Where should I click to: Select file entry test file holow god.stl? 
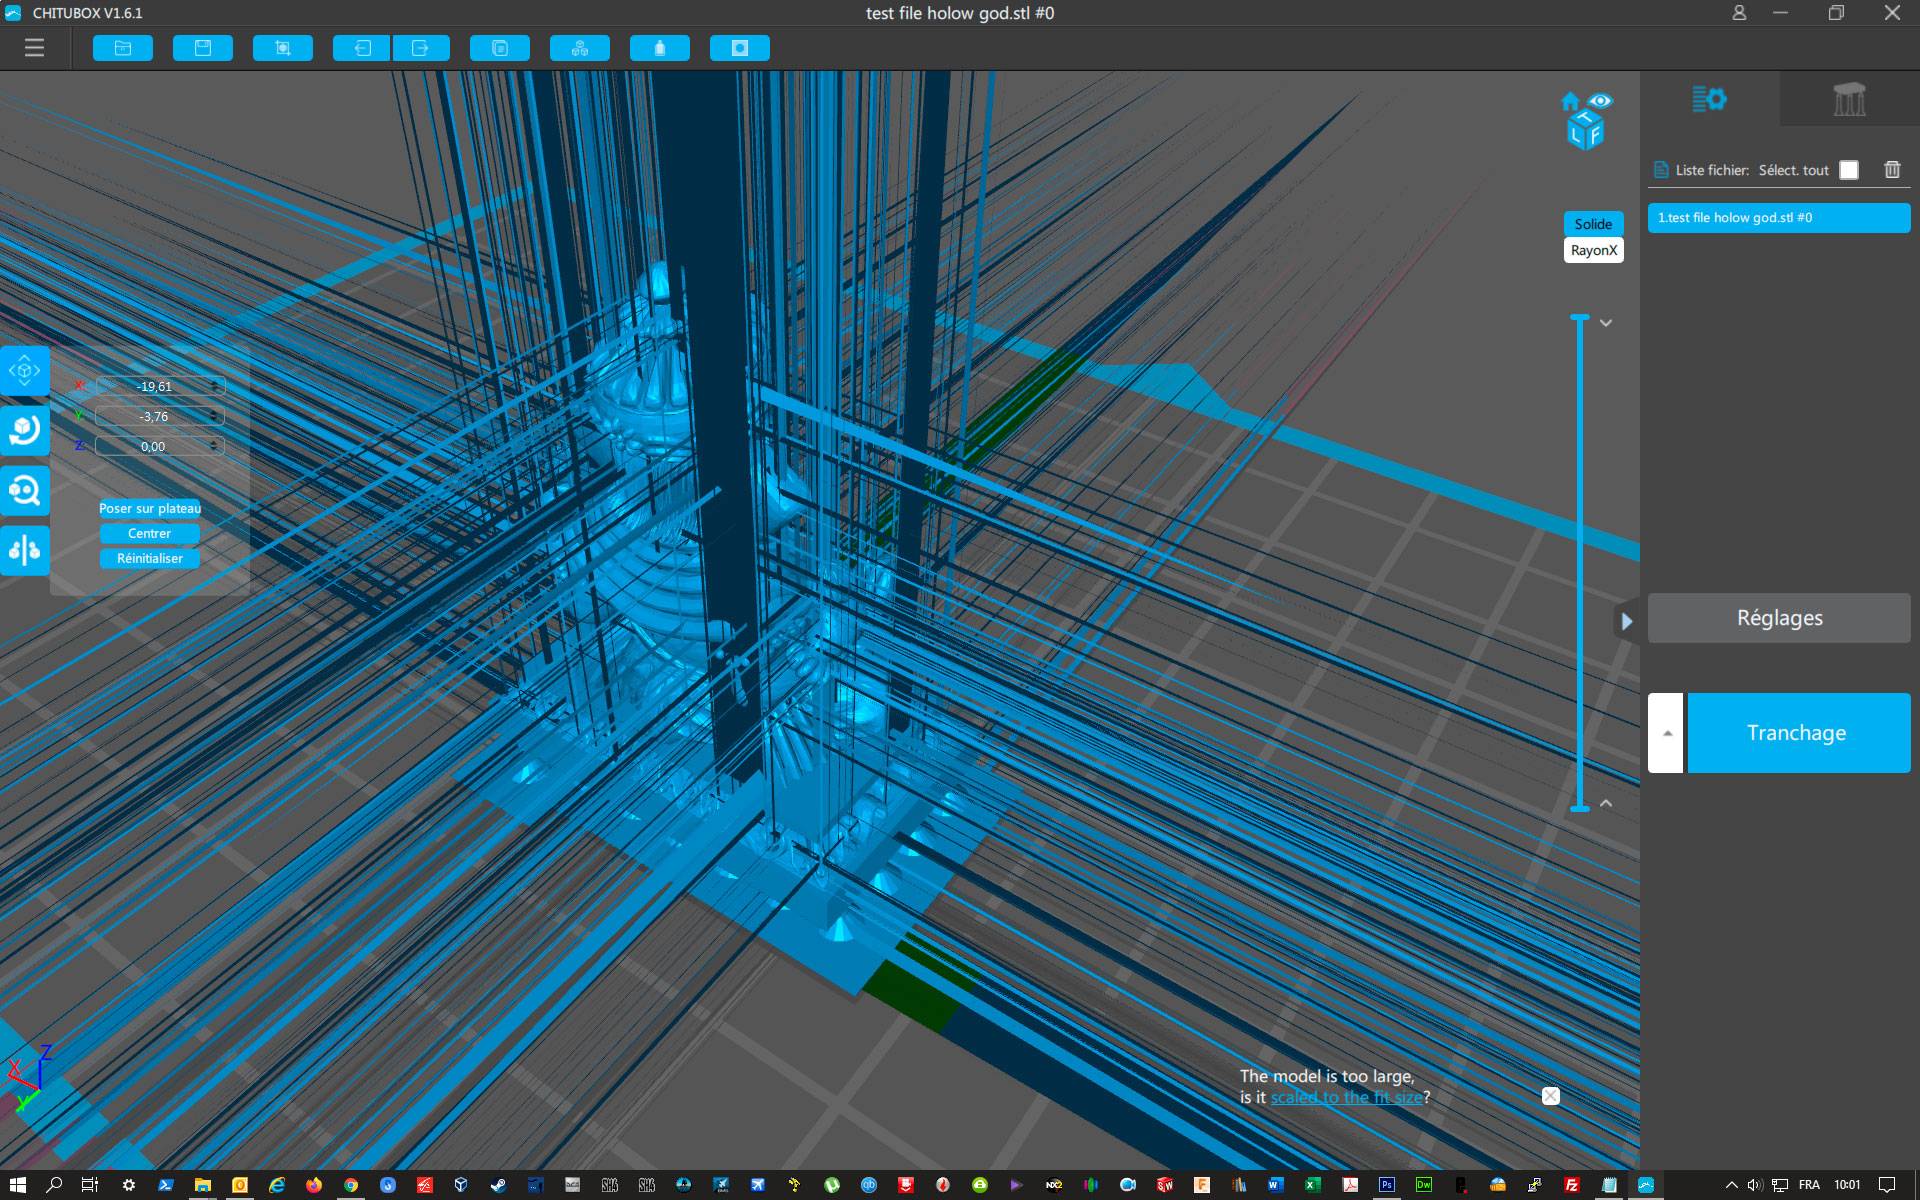coord(1779,218)
